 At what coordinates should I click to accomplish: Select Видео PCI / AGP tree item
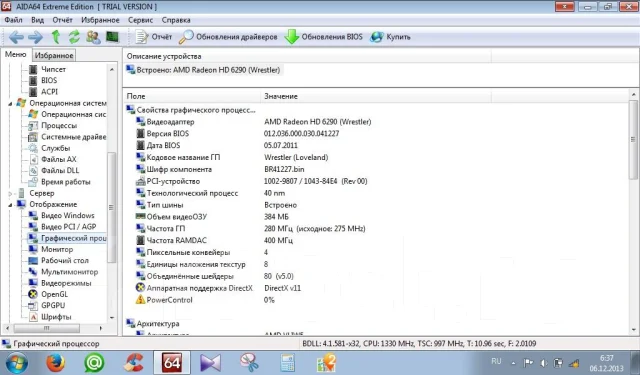(62, 227)
